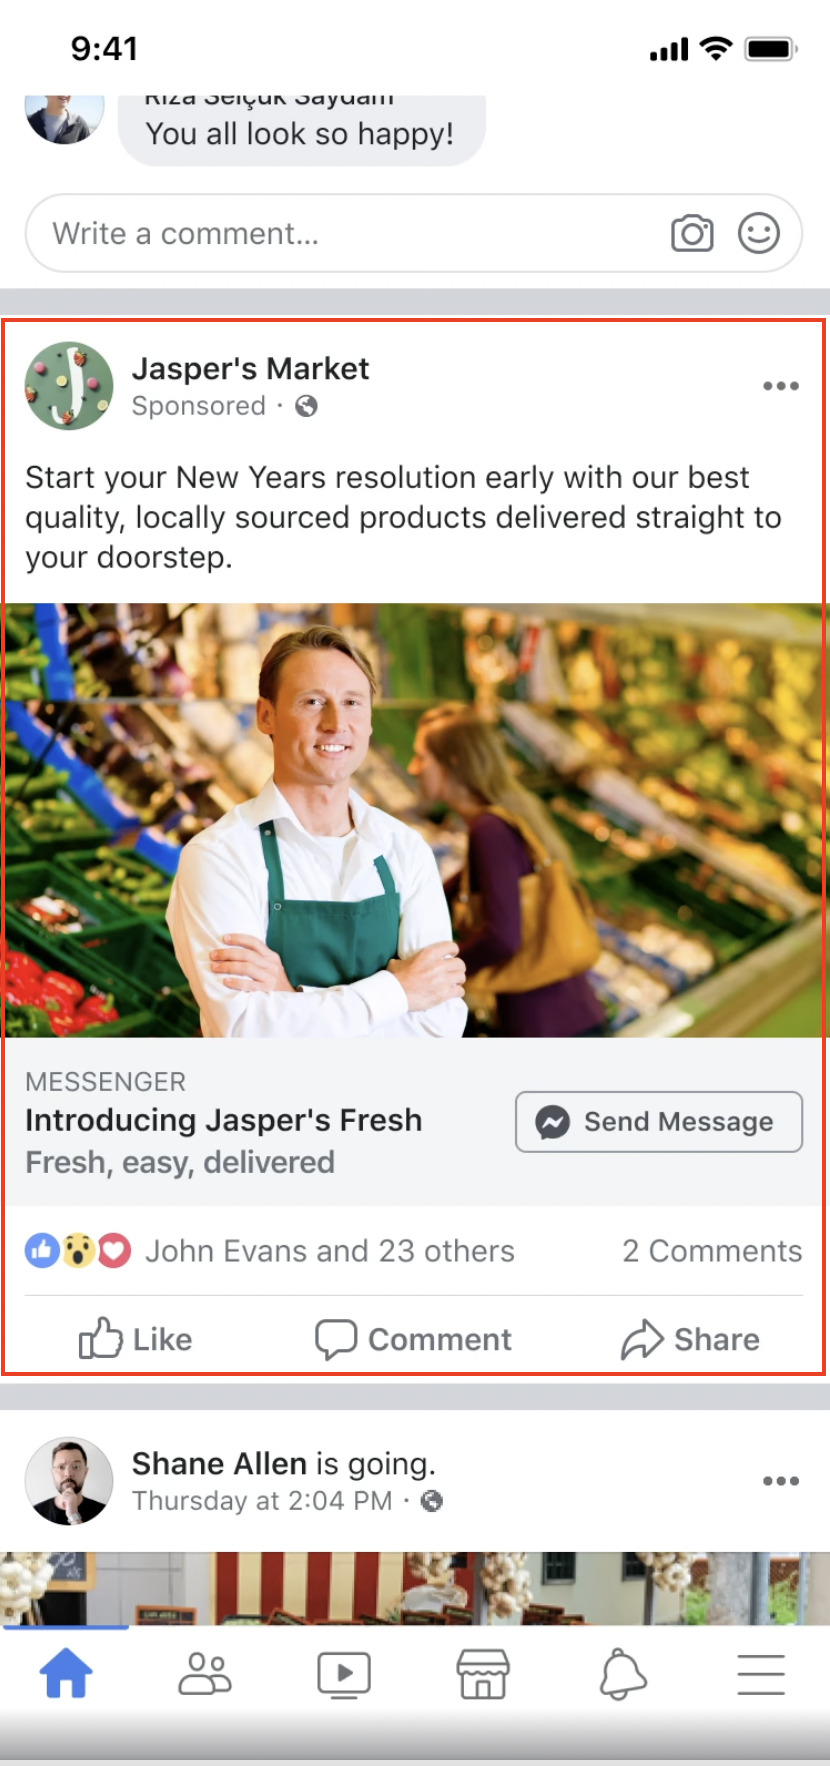
Task: Tap the Comment button on the ad
Action: pyautogui.click(x=413, y=1339)
